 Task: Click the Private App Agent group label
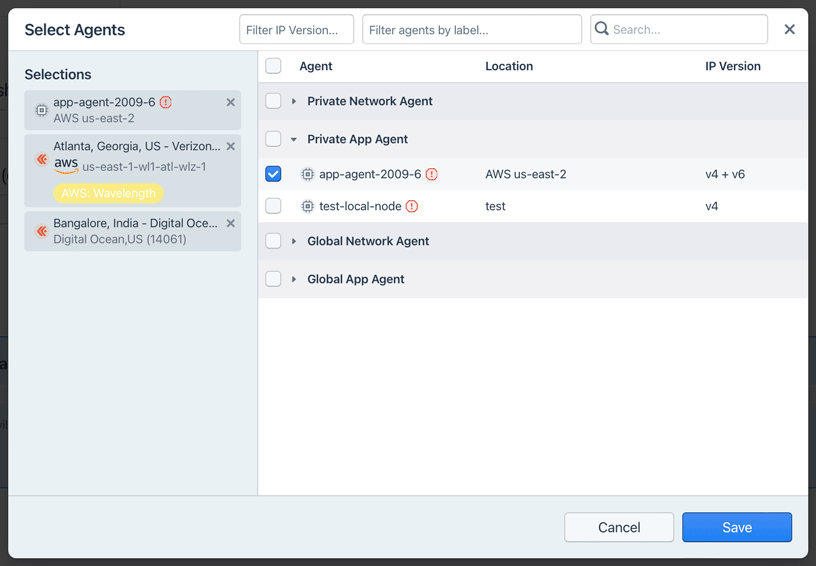[358, 139]
